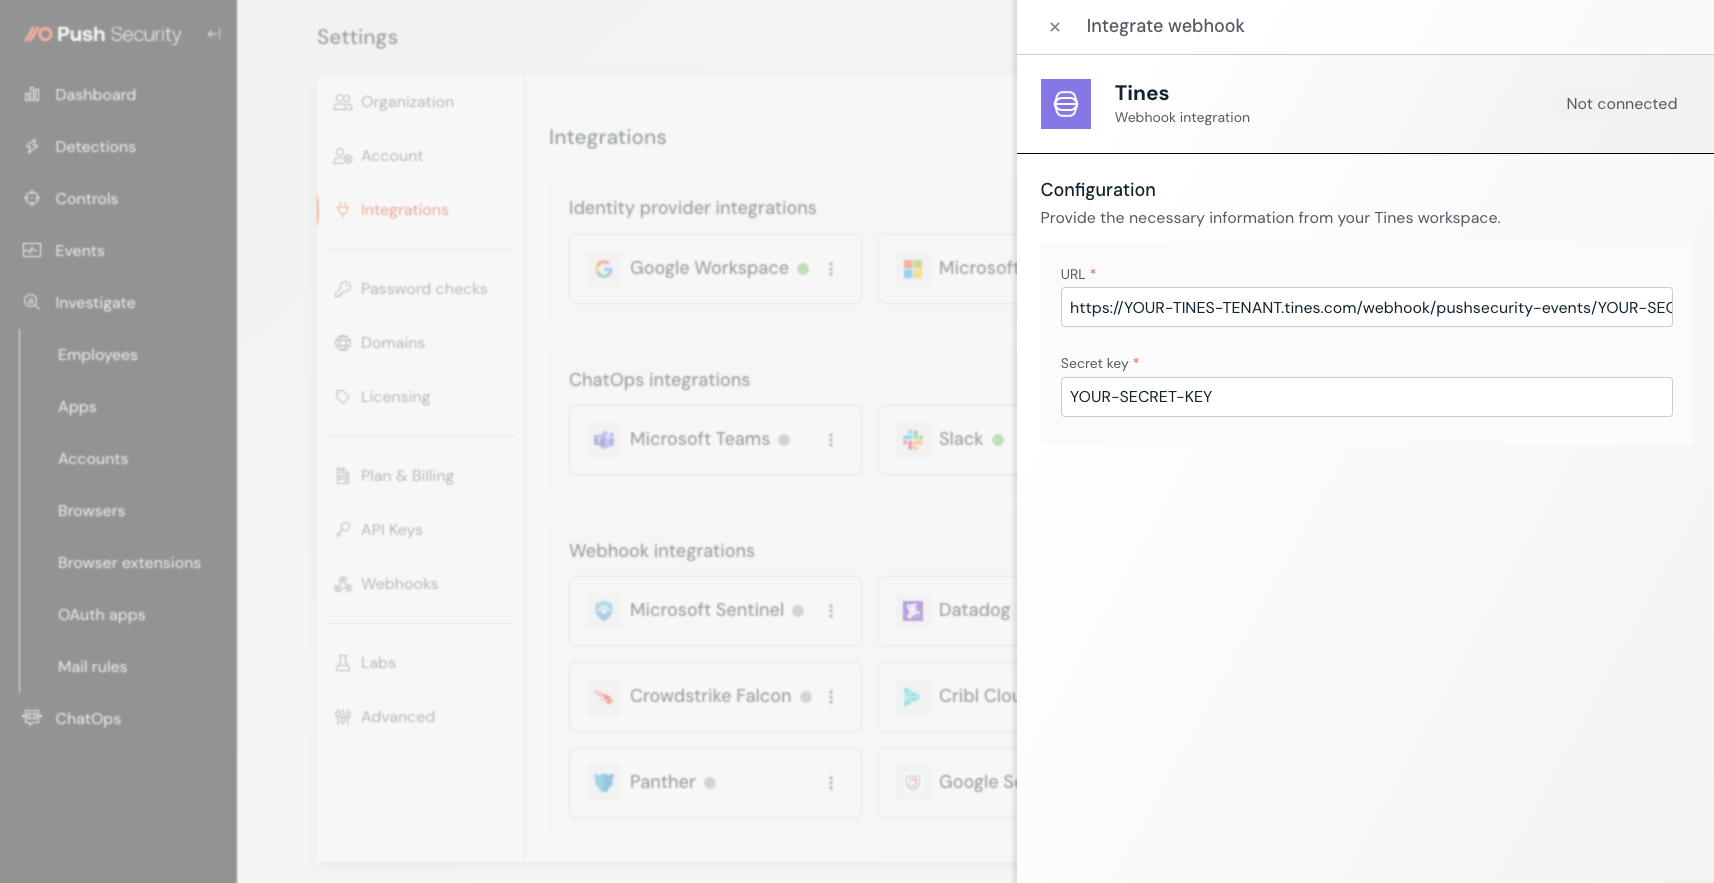Image resolution: width=1714 pixels, height=883 pixels.
Task: Click the Account user icon
Action: click(343, 156)
